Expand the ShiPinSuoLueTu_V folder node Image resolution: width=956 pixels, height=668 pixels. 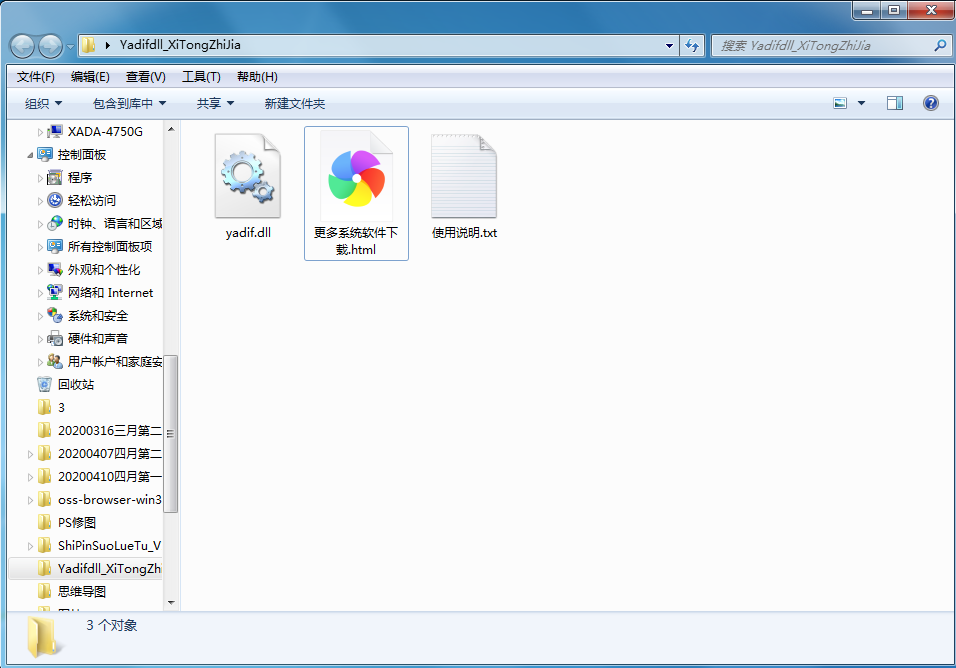point(30,546)
